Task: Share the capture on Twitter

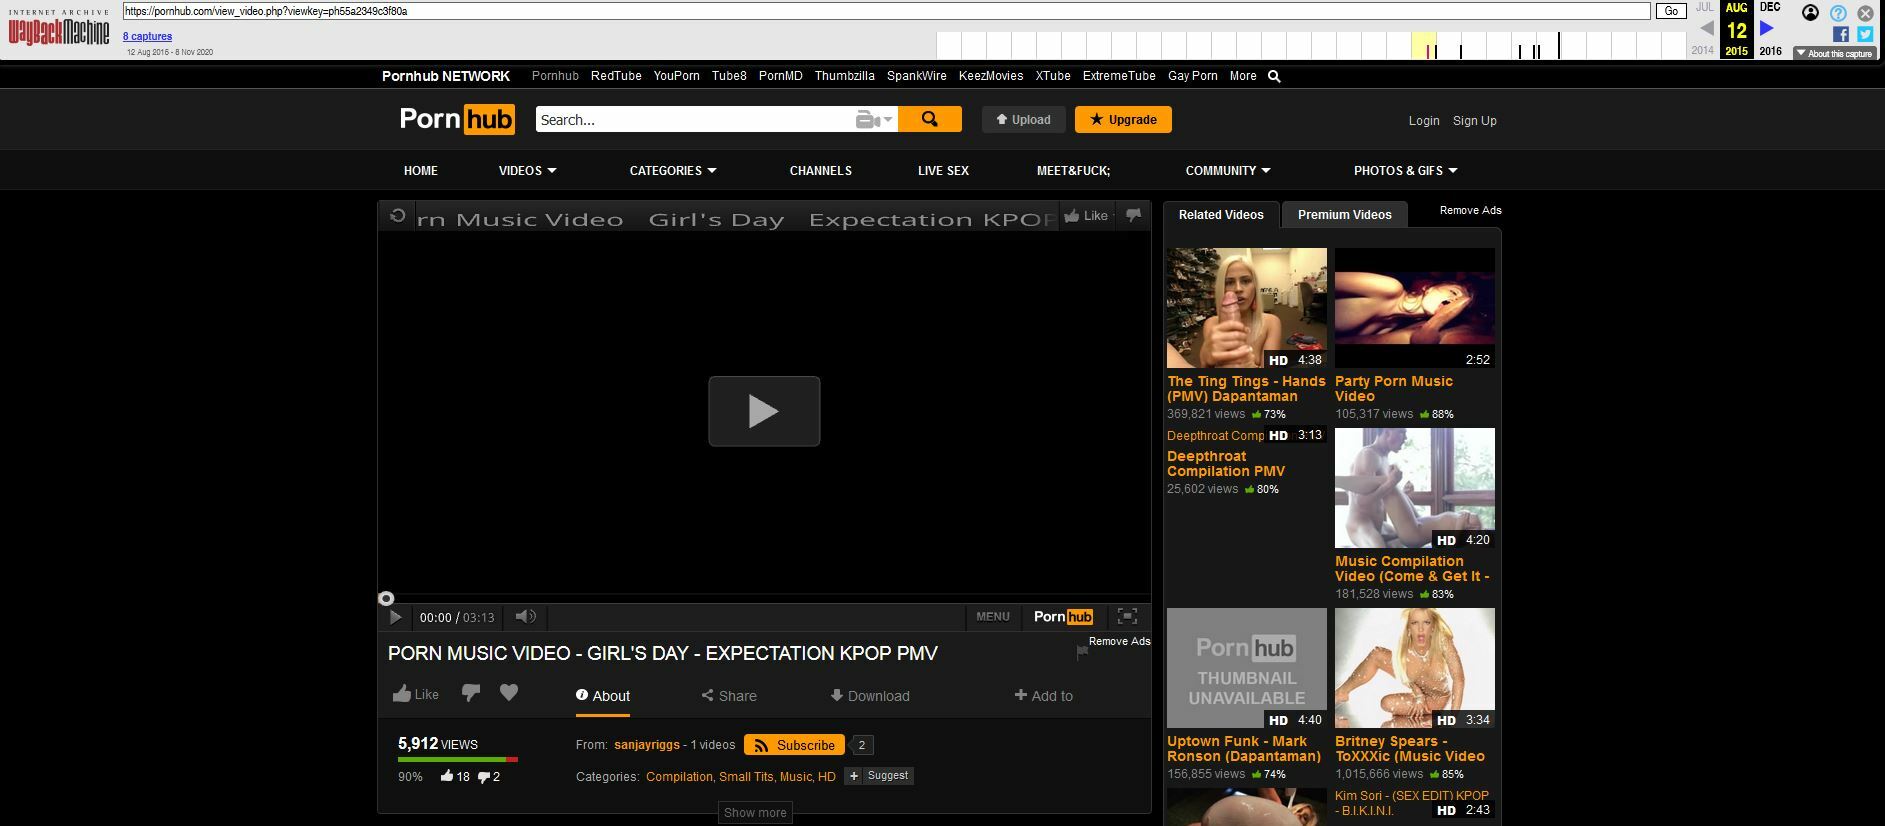Action: (x=1865, y=34)
